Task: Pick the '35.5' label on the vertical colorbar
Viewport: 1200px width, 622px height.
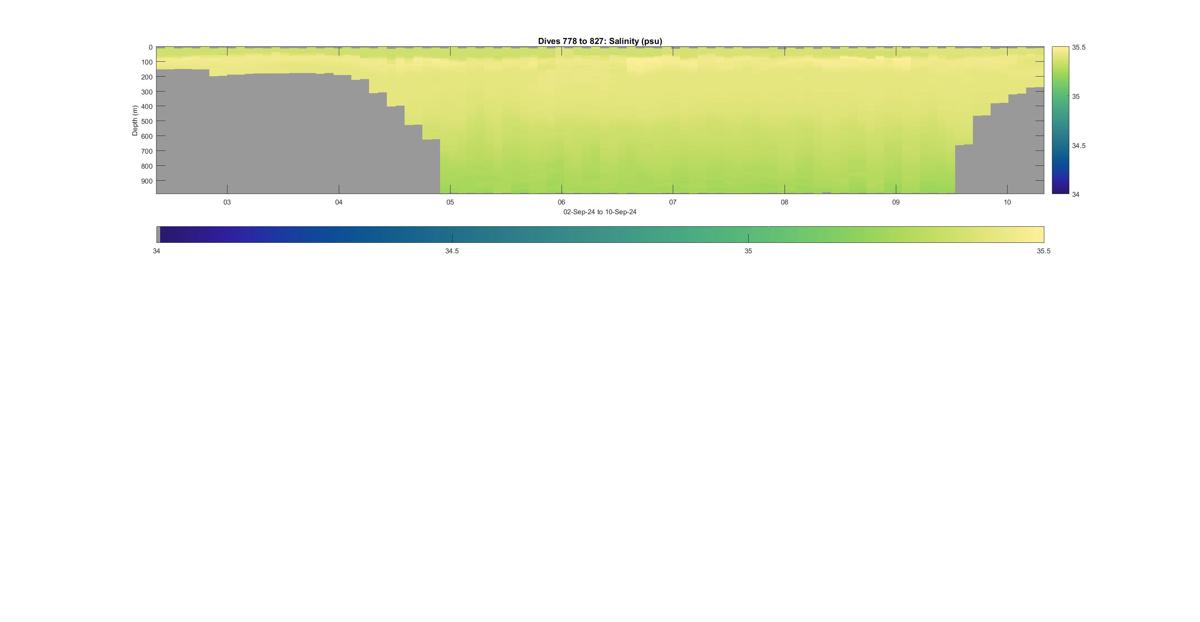Action: pos(1079,47)
